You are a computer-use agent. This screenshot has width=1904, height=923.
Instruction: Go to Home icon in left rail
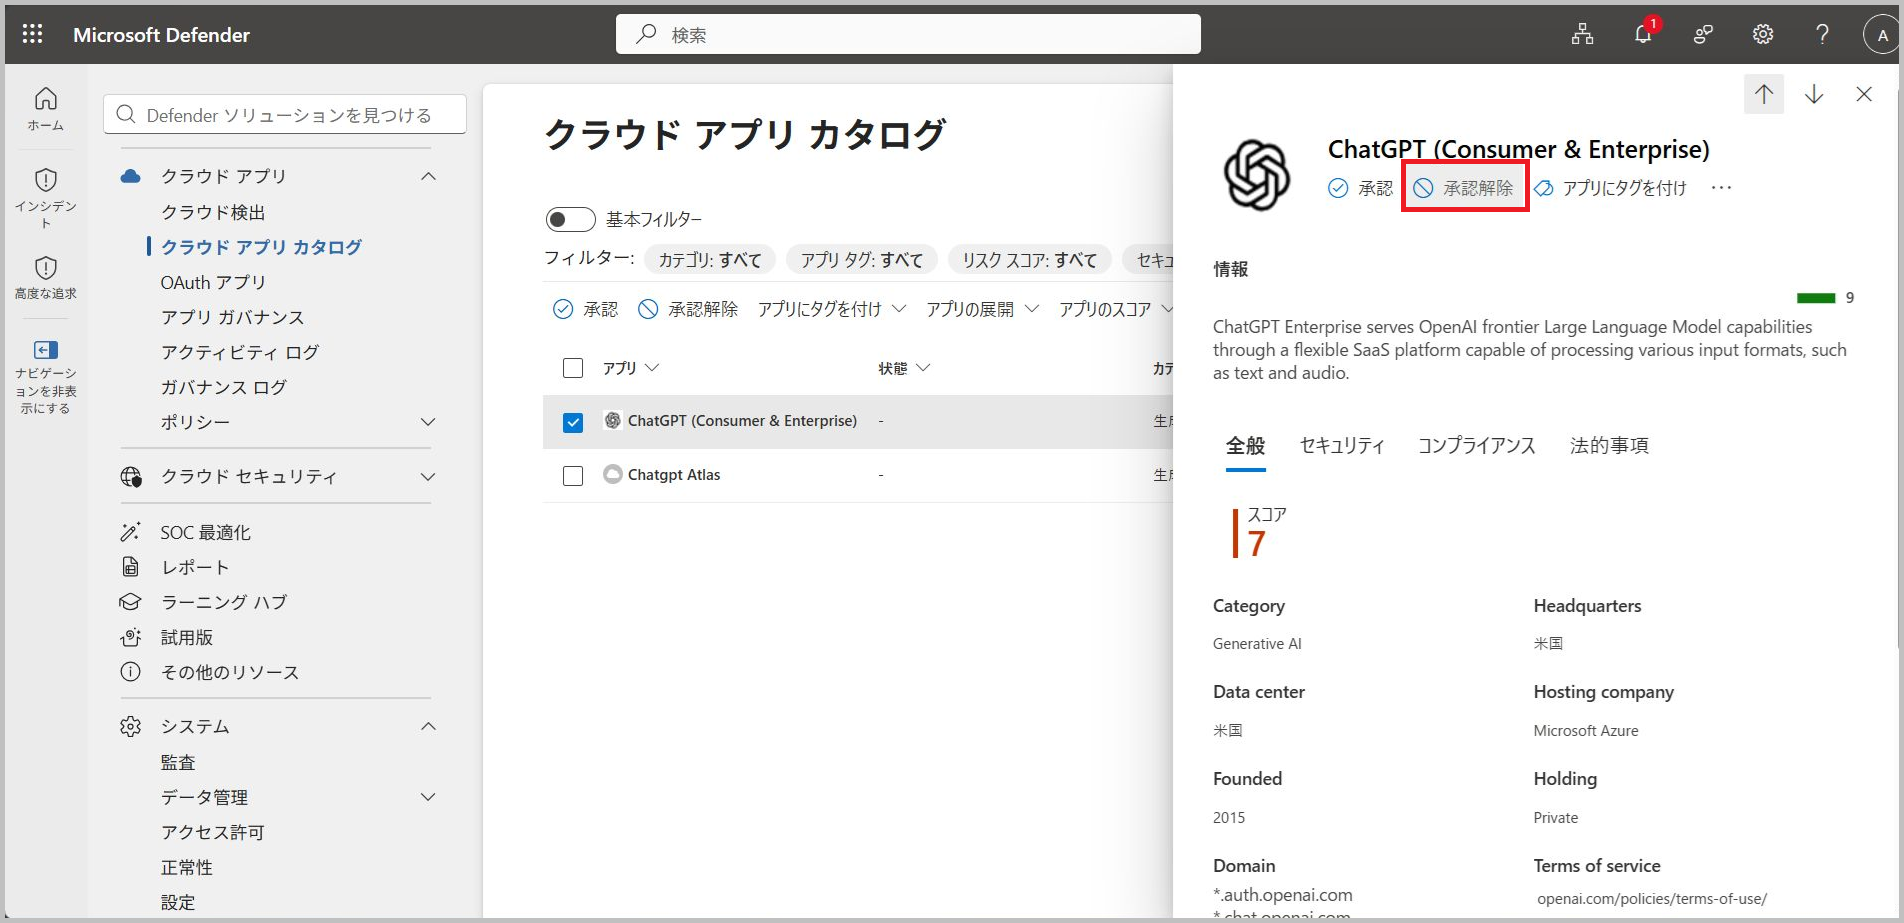click(x=46, y=109)
